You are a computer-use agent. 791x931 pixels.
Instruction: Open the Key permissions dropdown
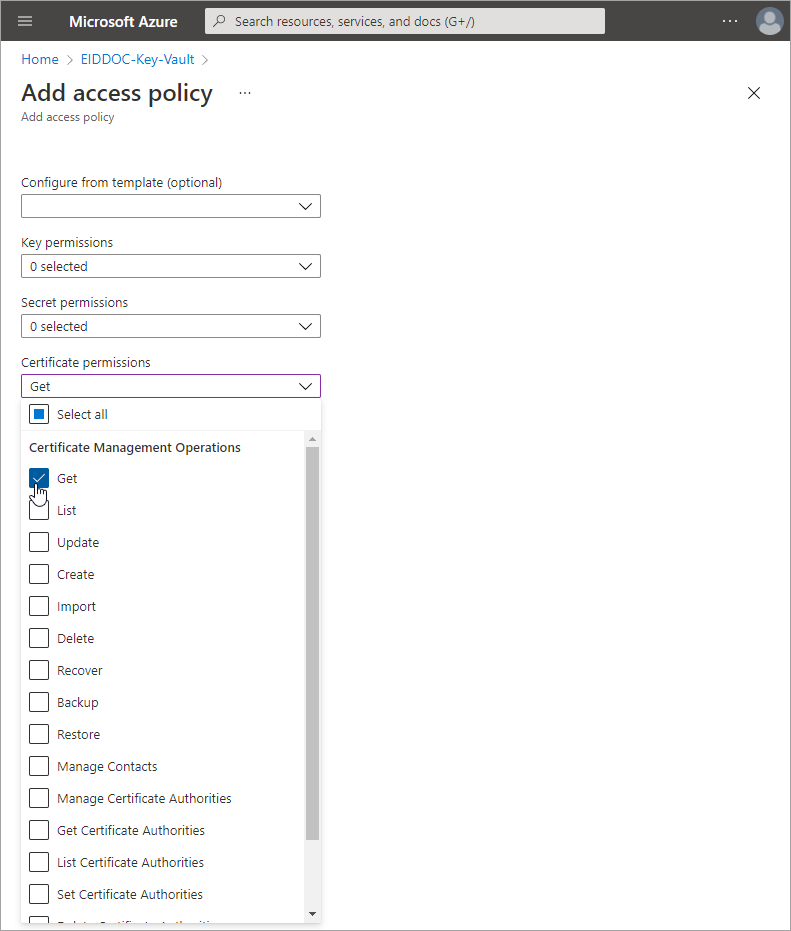click(x=171, y=266)
